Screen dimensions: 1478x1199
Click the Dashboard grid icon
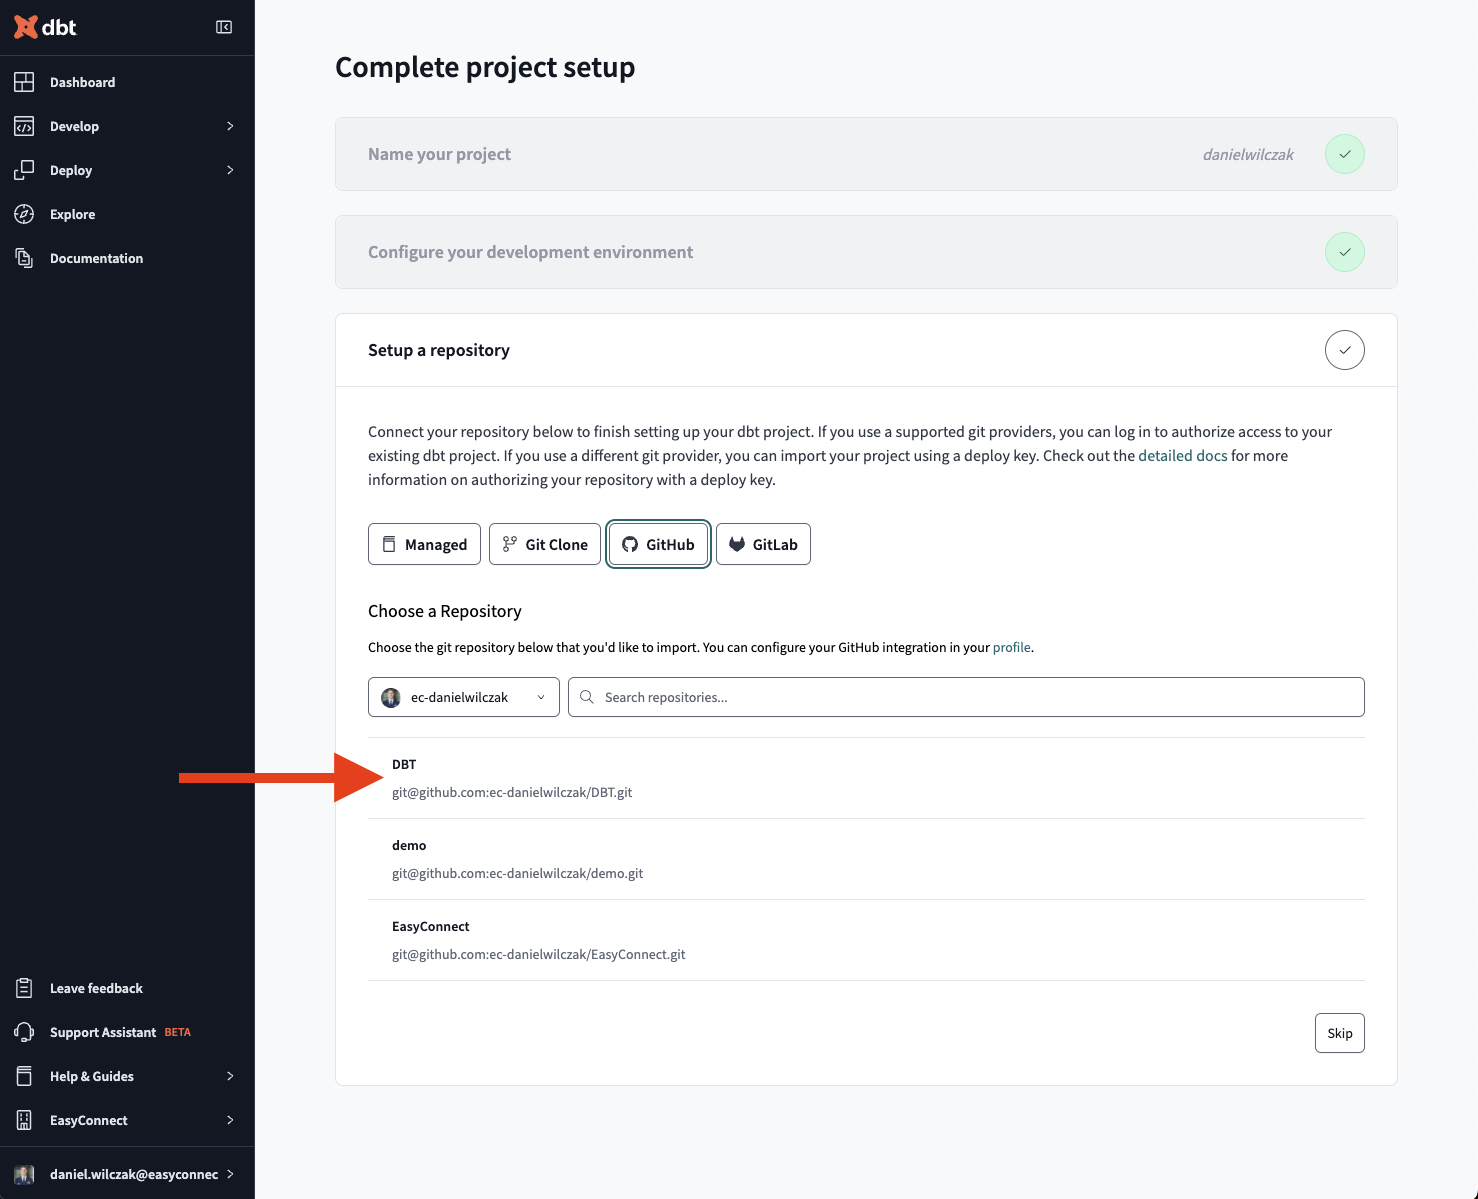[24, 82]
